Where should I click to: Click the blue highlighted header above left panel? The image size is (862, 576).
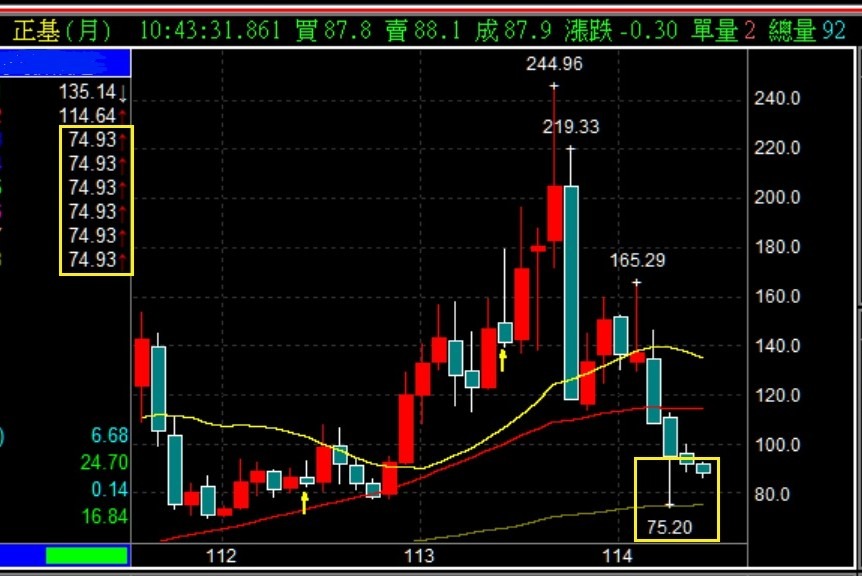pyautogui.click(x=65, y=63)
